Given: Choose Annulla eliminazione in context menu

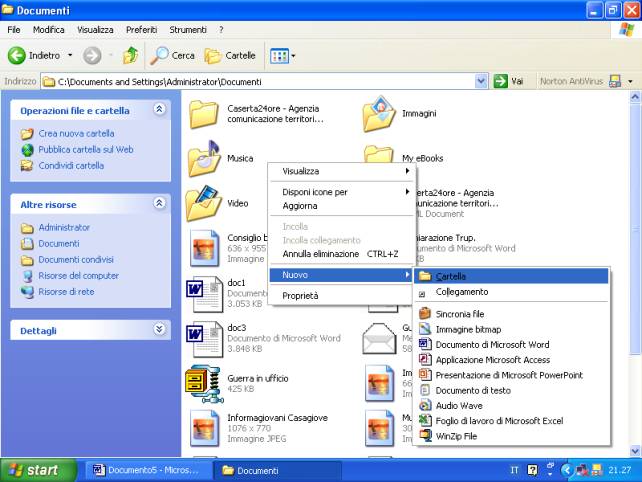Looking at the screenshot, I should click(x=341, y=254).
